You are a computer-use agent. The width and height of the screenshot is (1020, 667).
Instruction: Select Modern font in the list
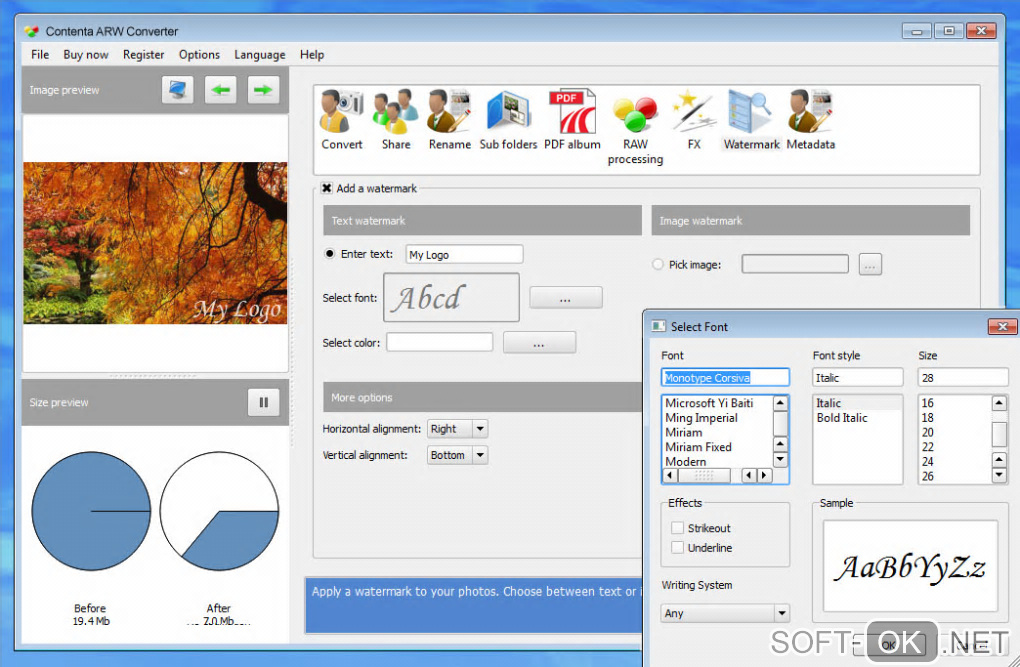click(686, 461)
